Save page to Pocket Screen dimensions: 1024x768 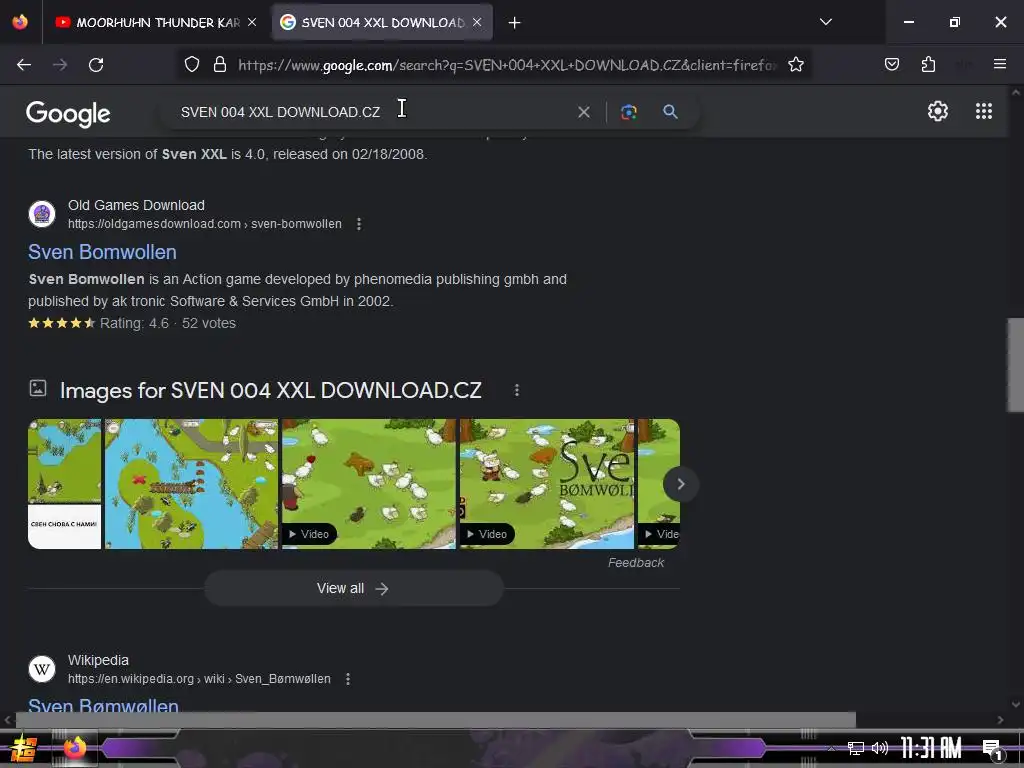coord(892,64)
